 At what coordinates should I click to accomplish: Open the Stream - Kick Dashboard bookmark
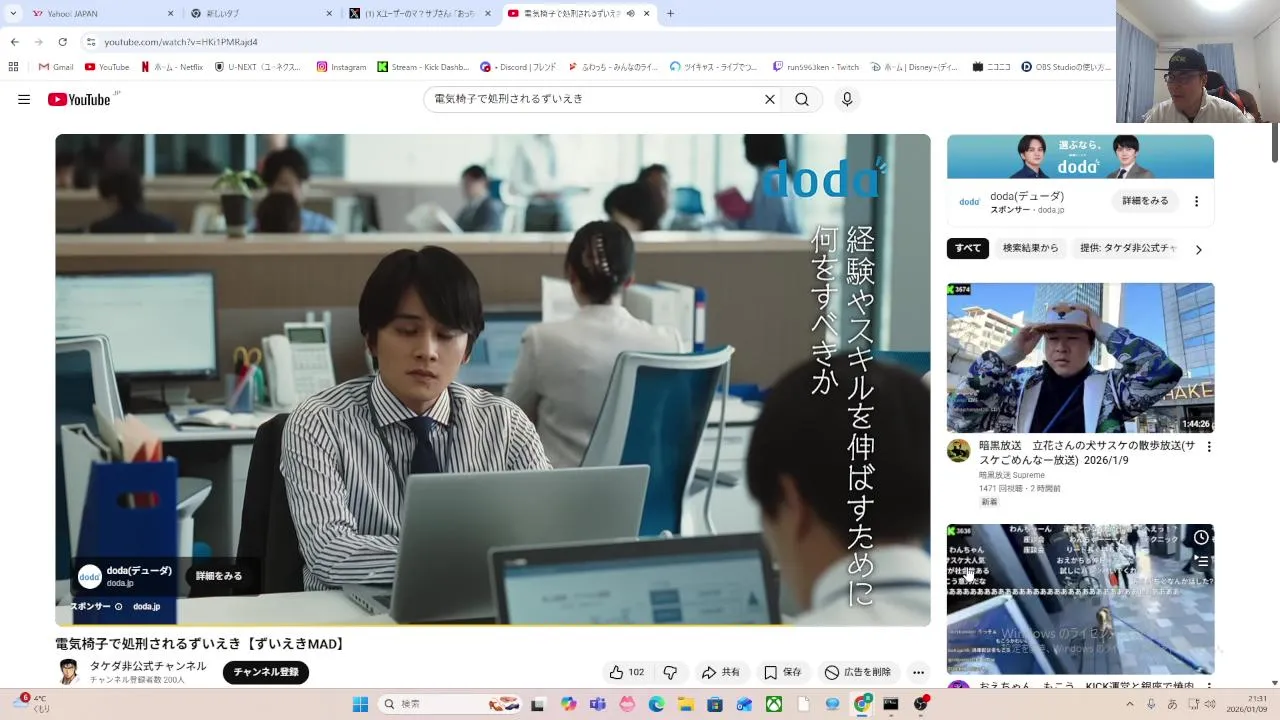423,67
